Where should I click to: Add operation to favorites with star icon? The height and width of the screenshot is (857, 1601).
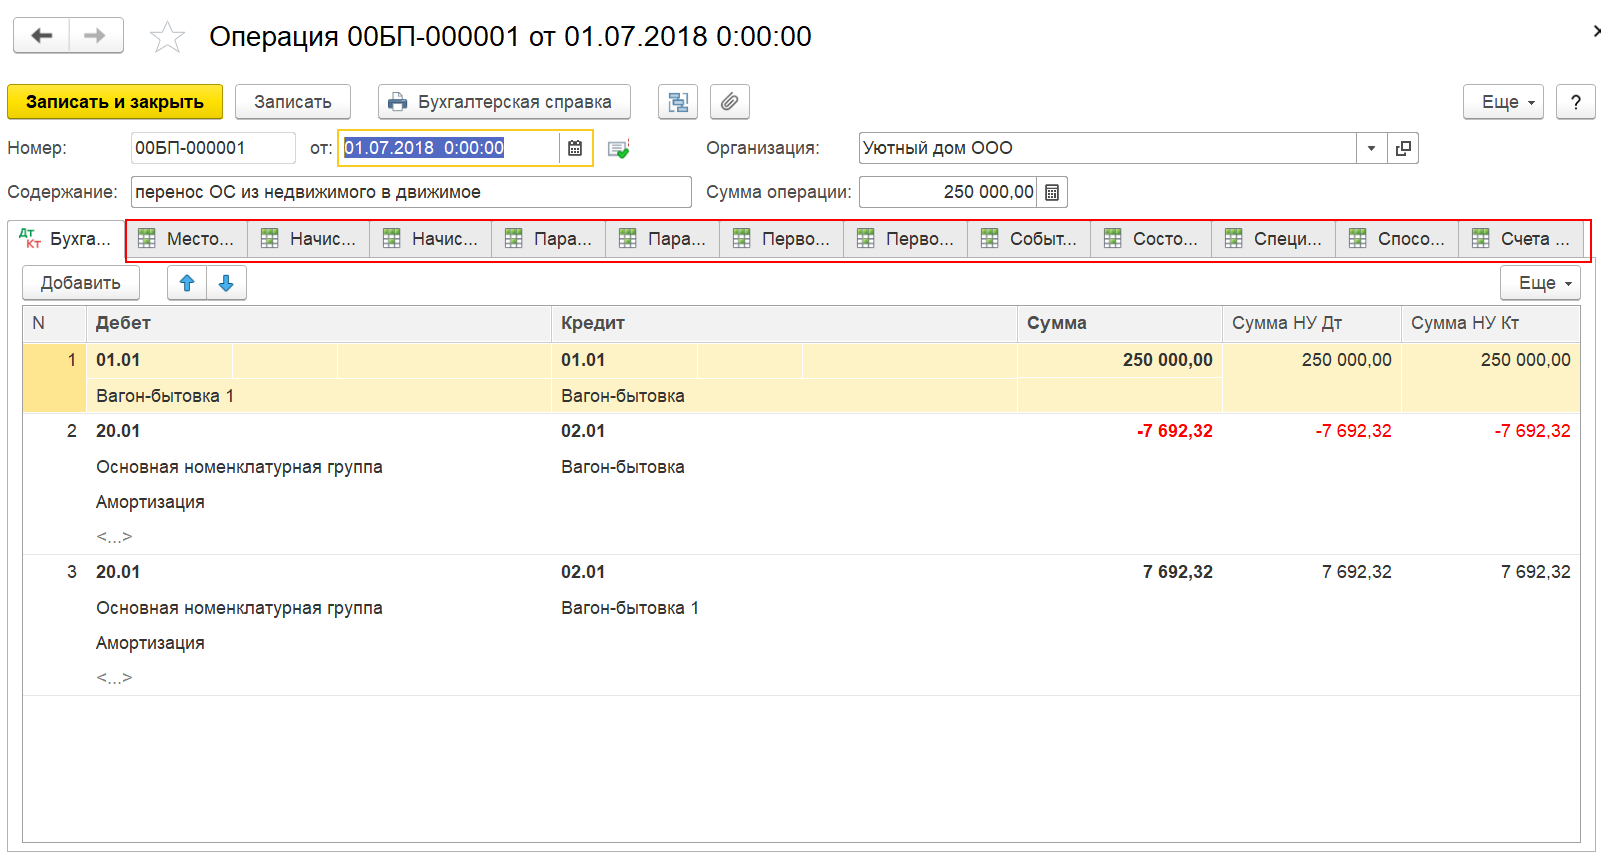[167, 38]
